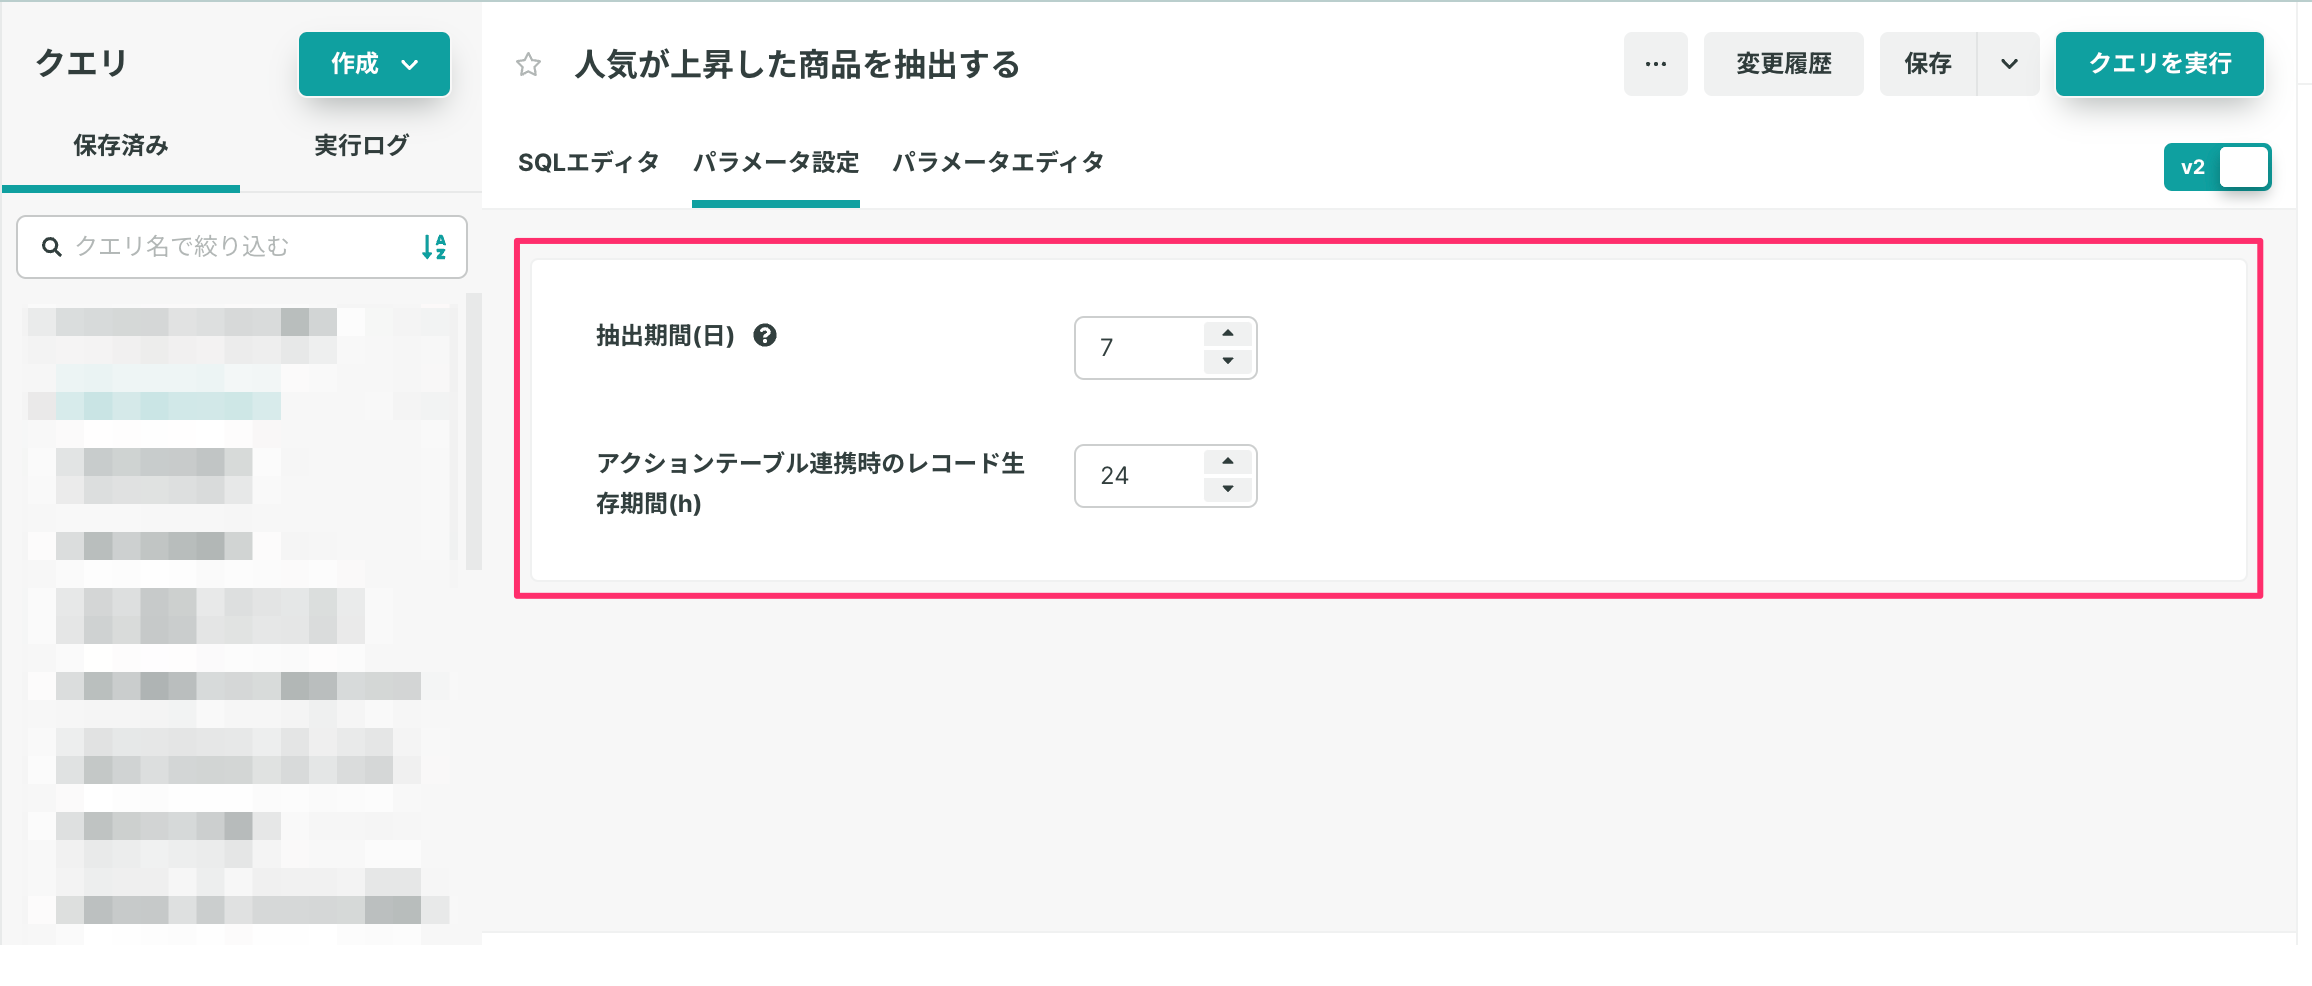Increase 抽出期間(日) value with up arrow
2312x986 pixels.
(x=1228, y=334)
